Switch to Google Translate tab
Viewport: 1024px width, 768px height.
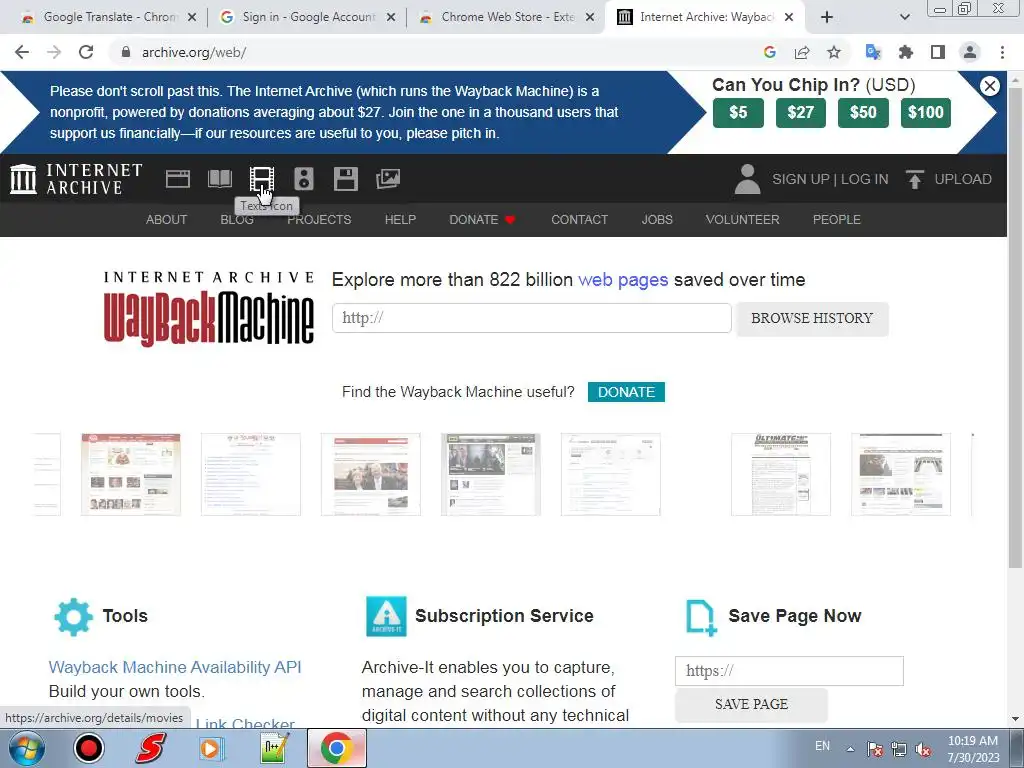(108, 17)
